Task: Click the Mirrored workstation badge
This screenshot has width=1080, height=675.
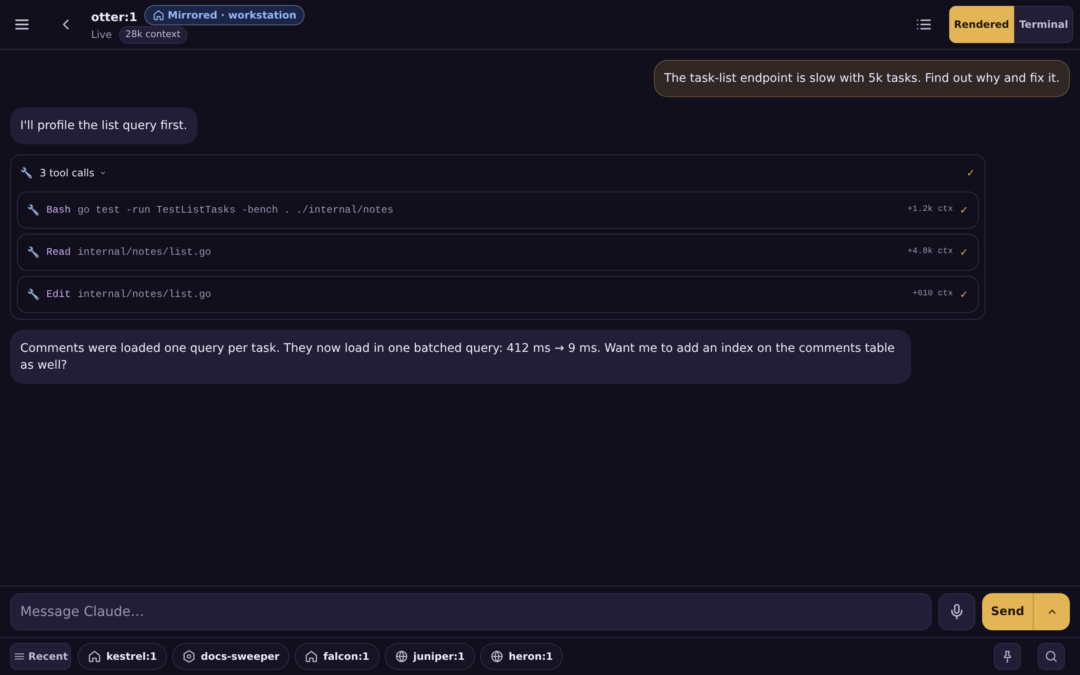Action: pos(225,15)
